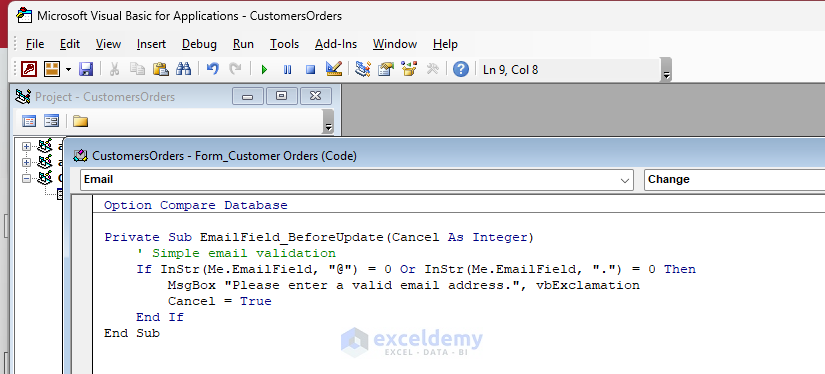Save the project with the floppy disk icon
The width and height of the screenshot is (825, 374).
coord(86,69)
